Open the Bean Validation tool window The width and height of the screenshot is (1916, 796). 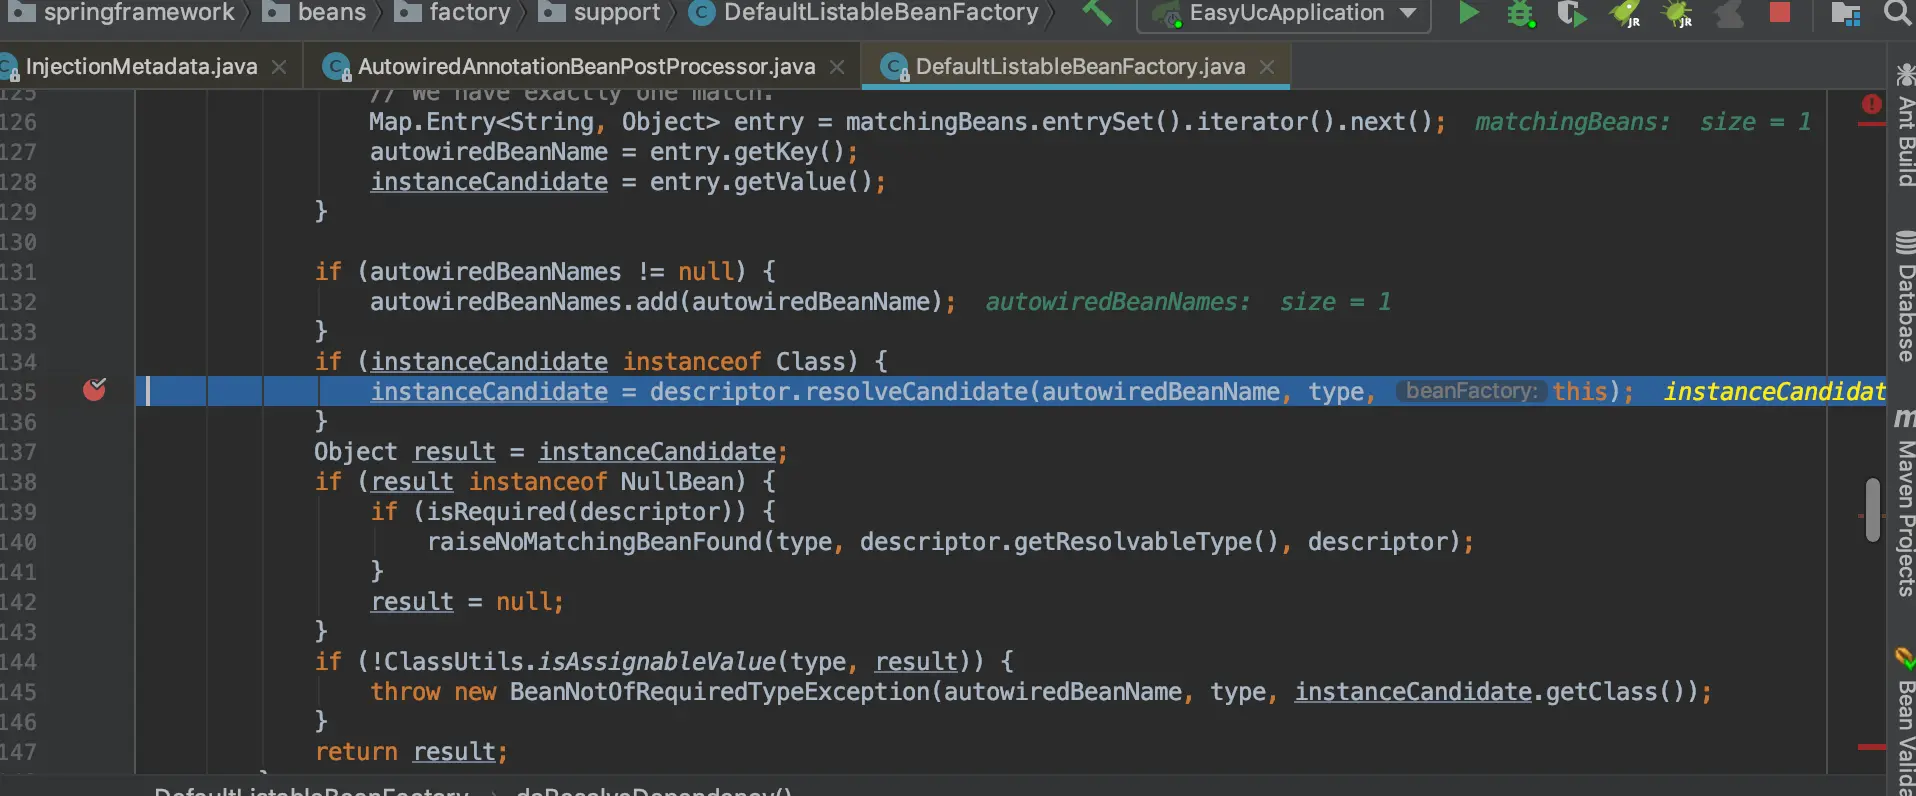(1905, 720)
